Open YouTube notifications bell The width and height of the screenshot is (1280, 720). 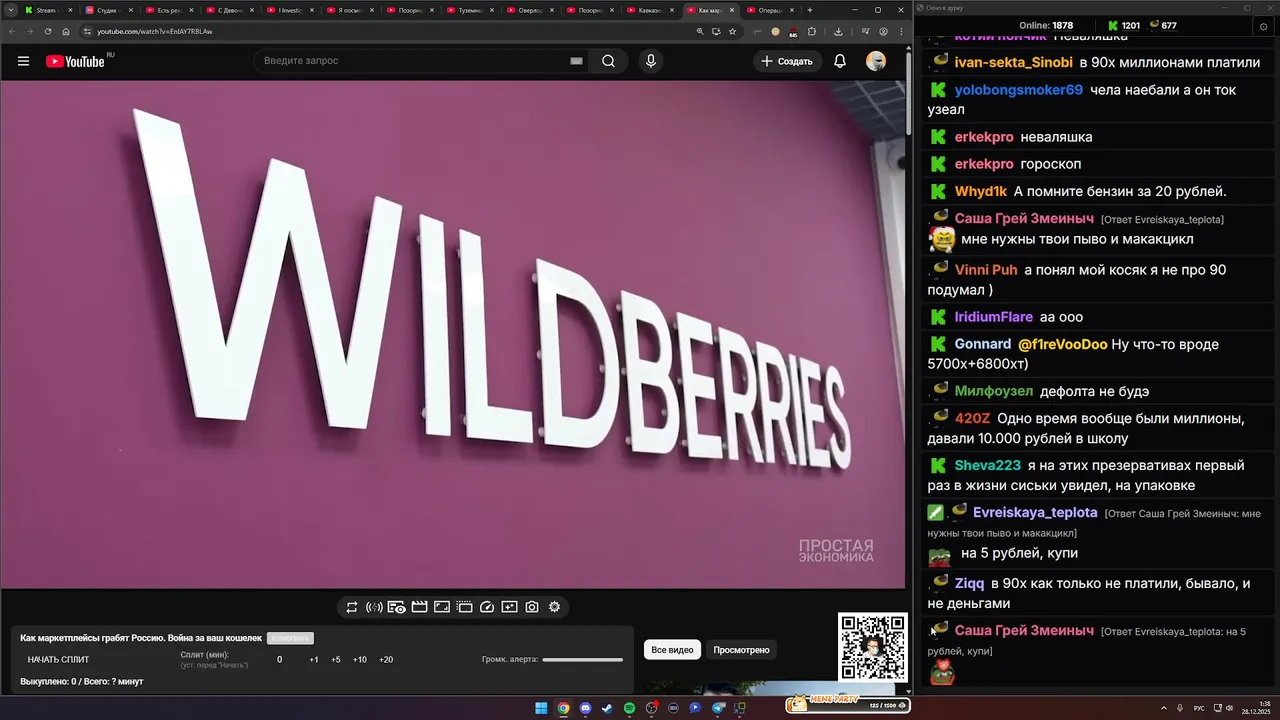click(x=840, y=61)
